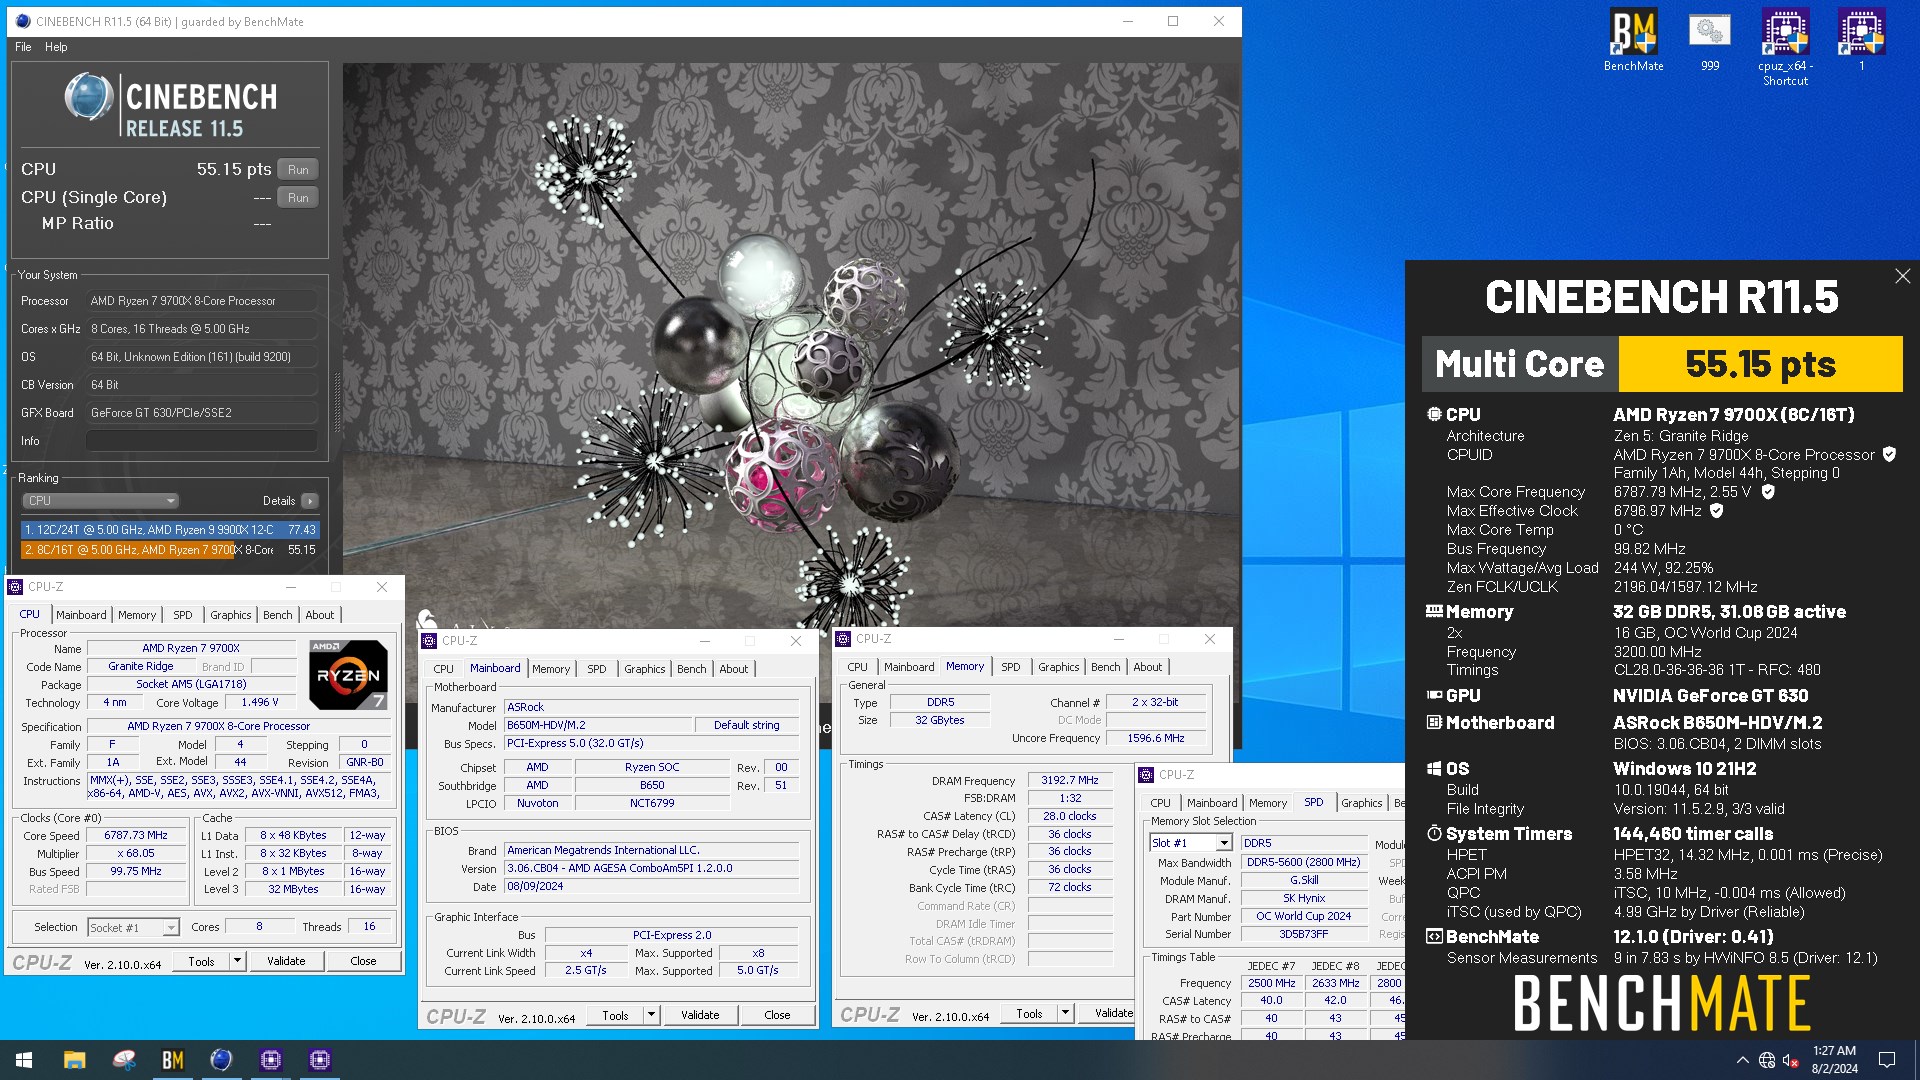Open Graphics tab in Memory CPU-Z window
This screenshot has width=1920, height=1080.
tap(1059, 667)
